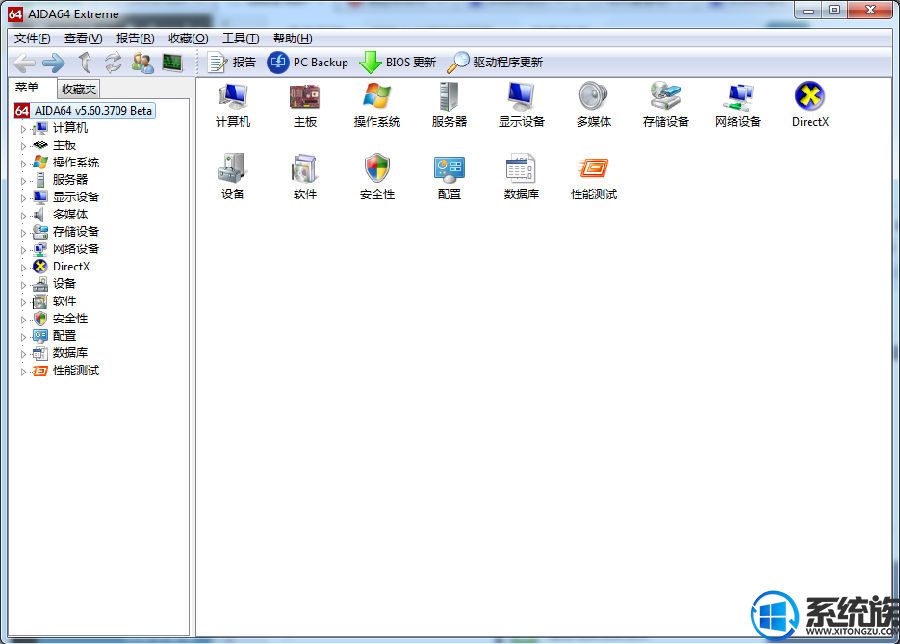900x644 pixels.
Task: Open the 查看(V) menu
Action: 83,38
